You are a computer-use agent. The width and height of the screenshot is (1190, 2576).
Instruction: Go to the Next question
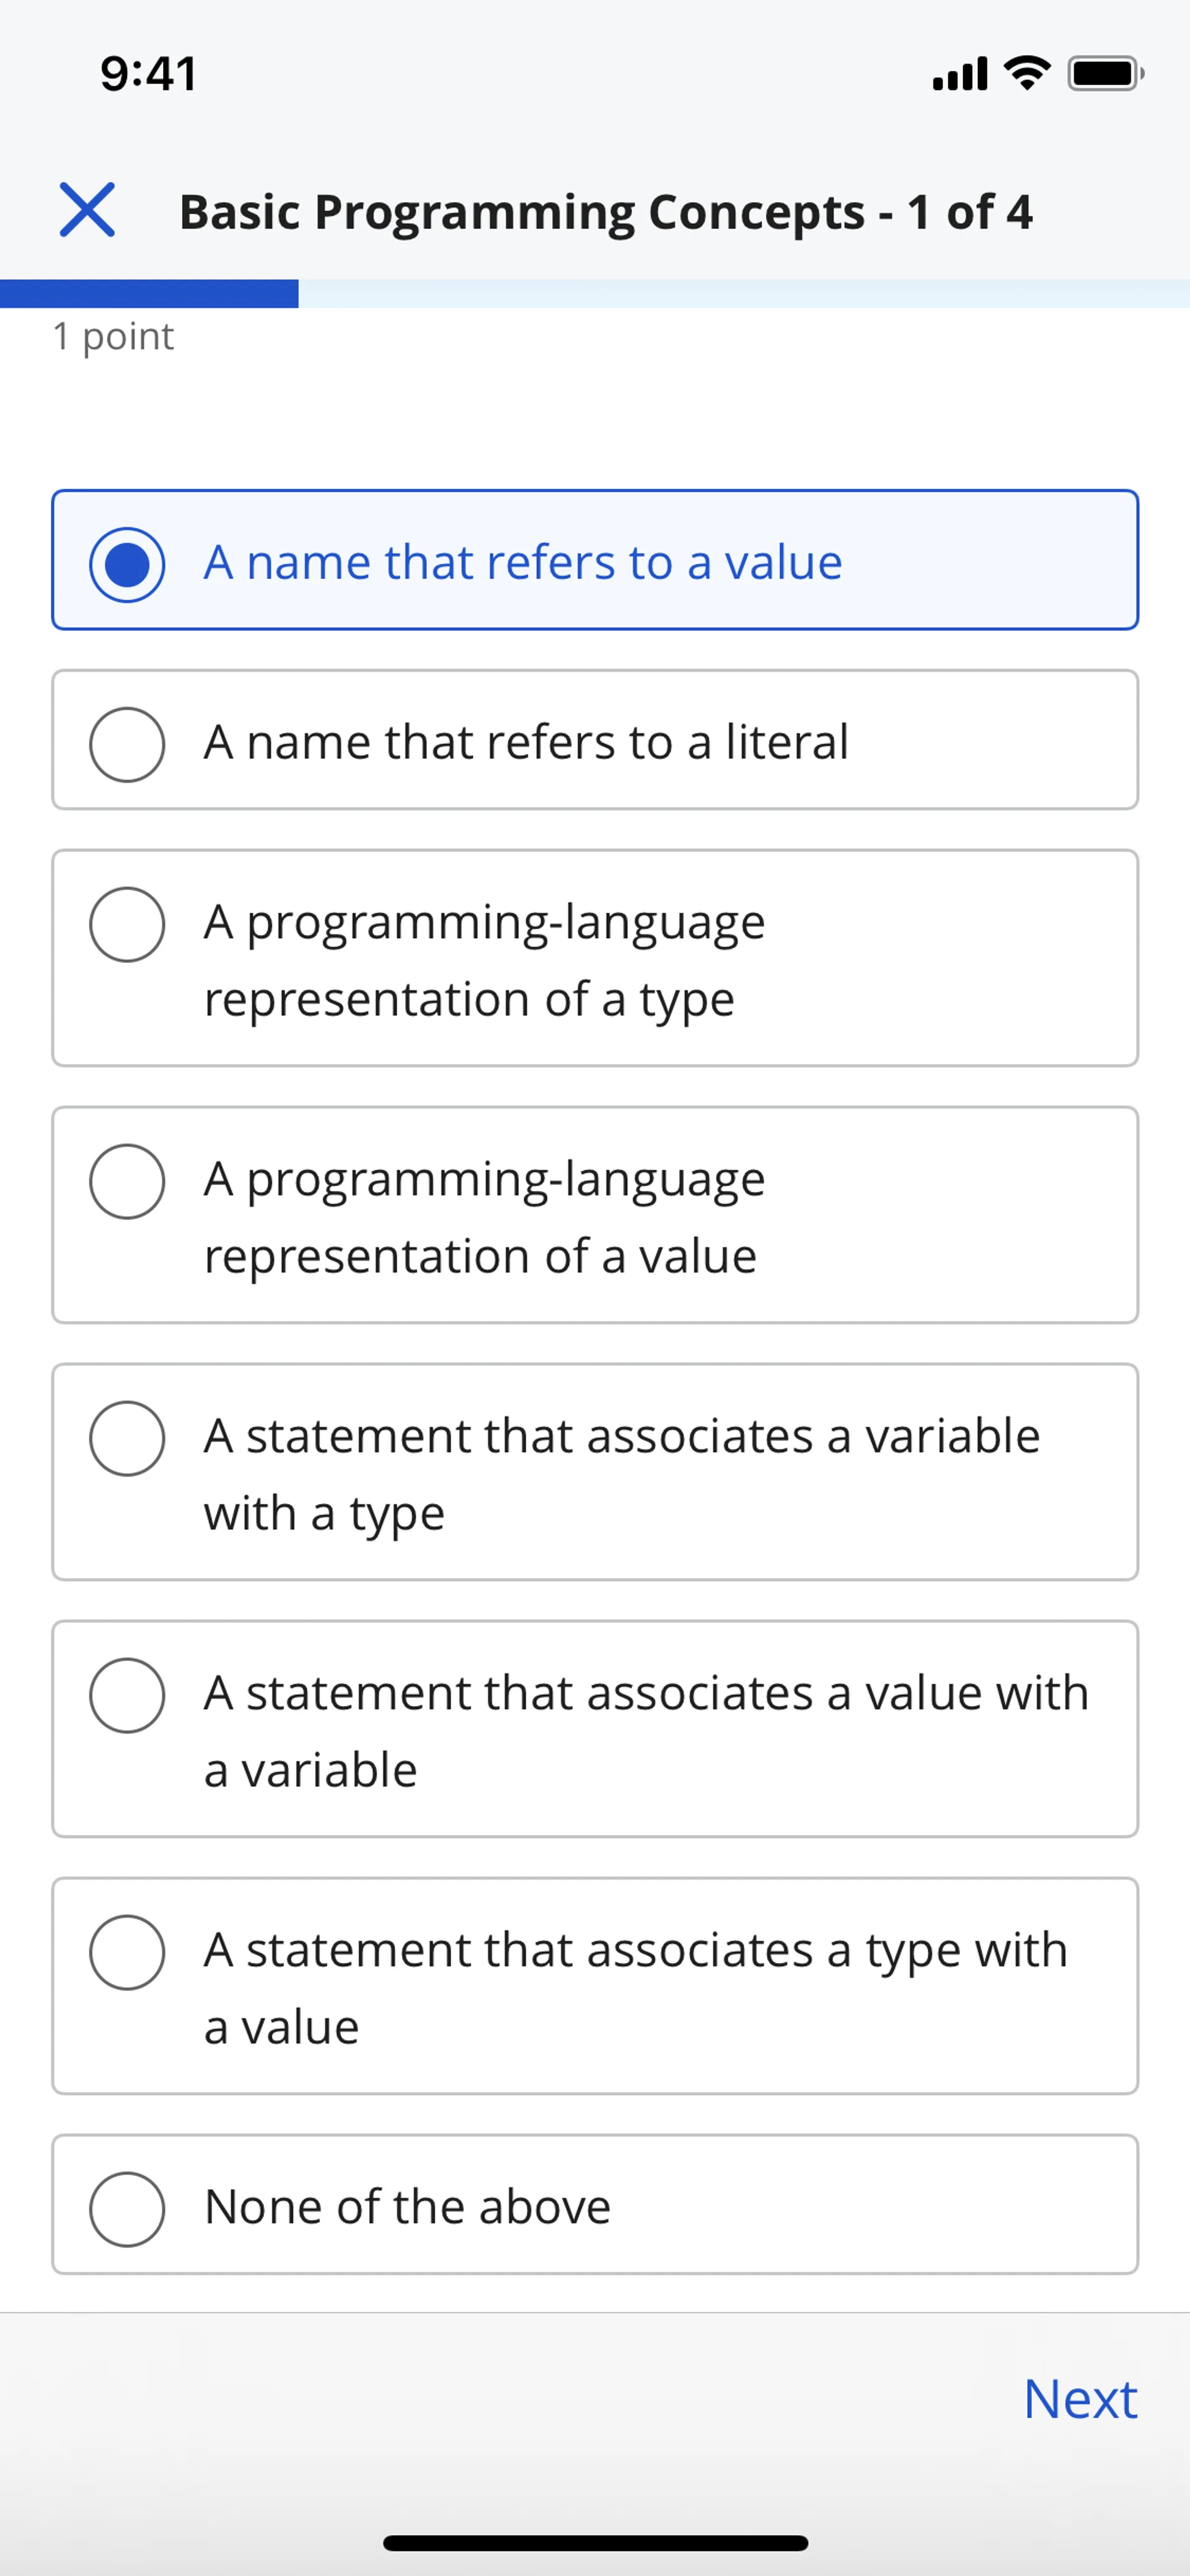1080,2399
